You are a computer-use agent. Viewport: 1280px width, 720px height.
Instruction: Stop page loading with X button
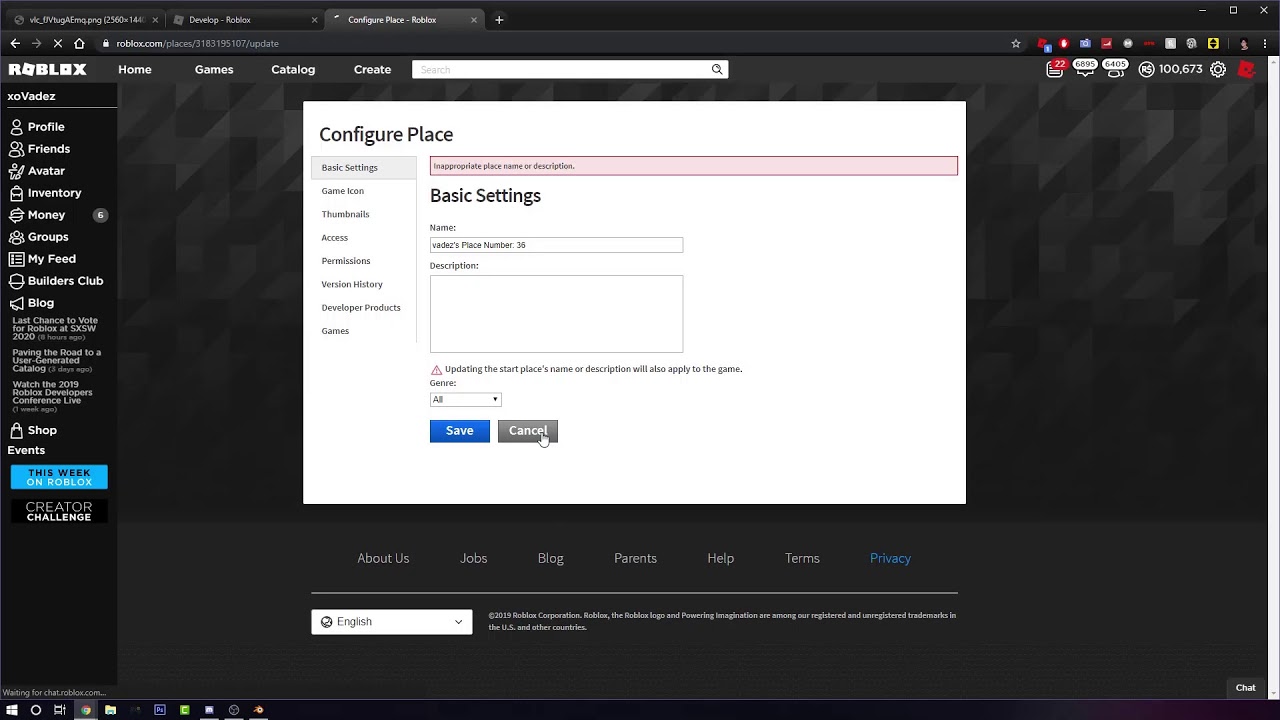(57, 44)
